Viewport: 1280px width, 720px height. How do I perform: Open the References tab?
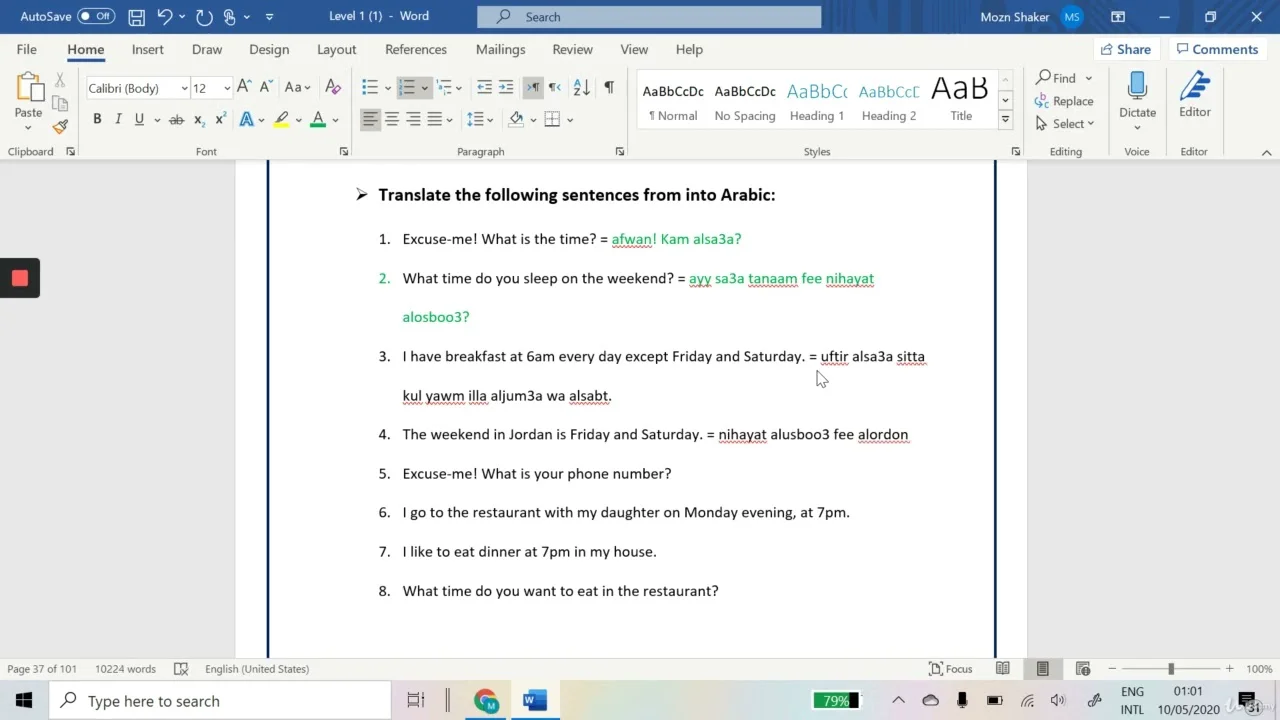[416, 49]
